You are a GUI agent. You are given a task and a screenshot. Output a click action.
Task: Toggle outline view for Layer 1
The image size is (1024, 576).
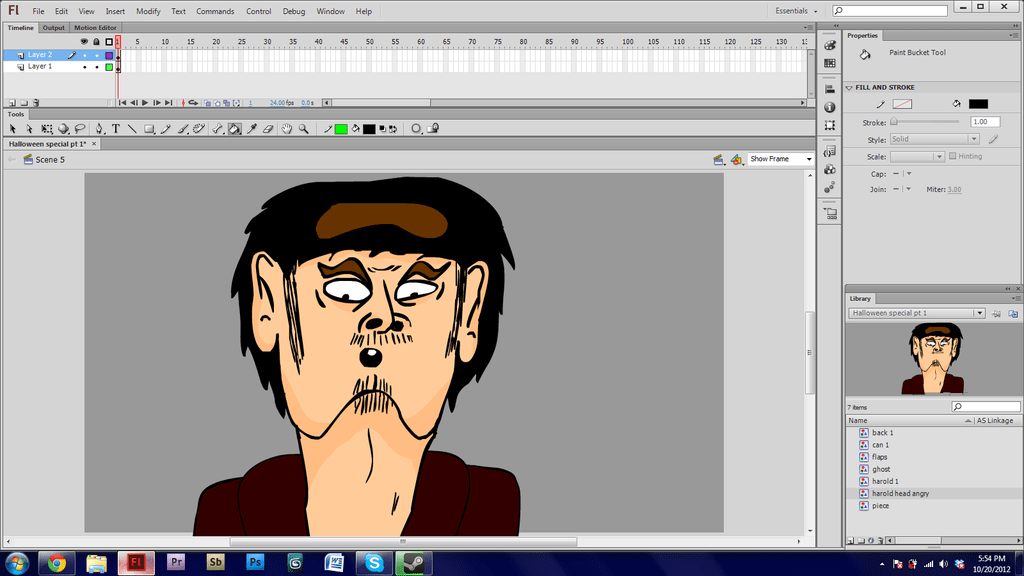(109, 67)
